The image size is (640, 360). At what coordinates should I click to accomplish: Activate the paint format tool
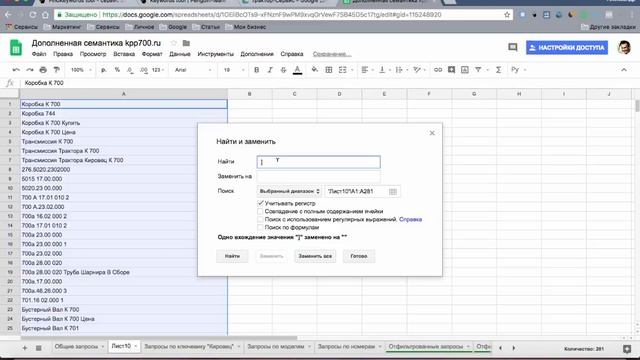(57, 70)
